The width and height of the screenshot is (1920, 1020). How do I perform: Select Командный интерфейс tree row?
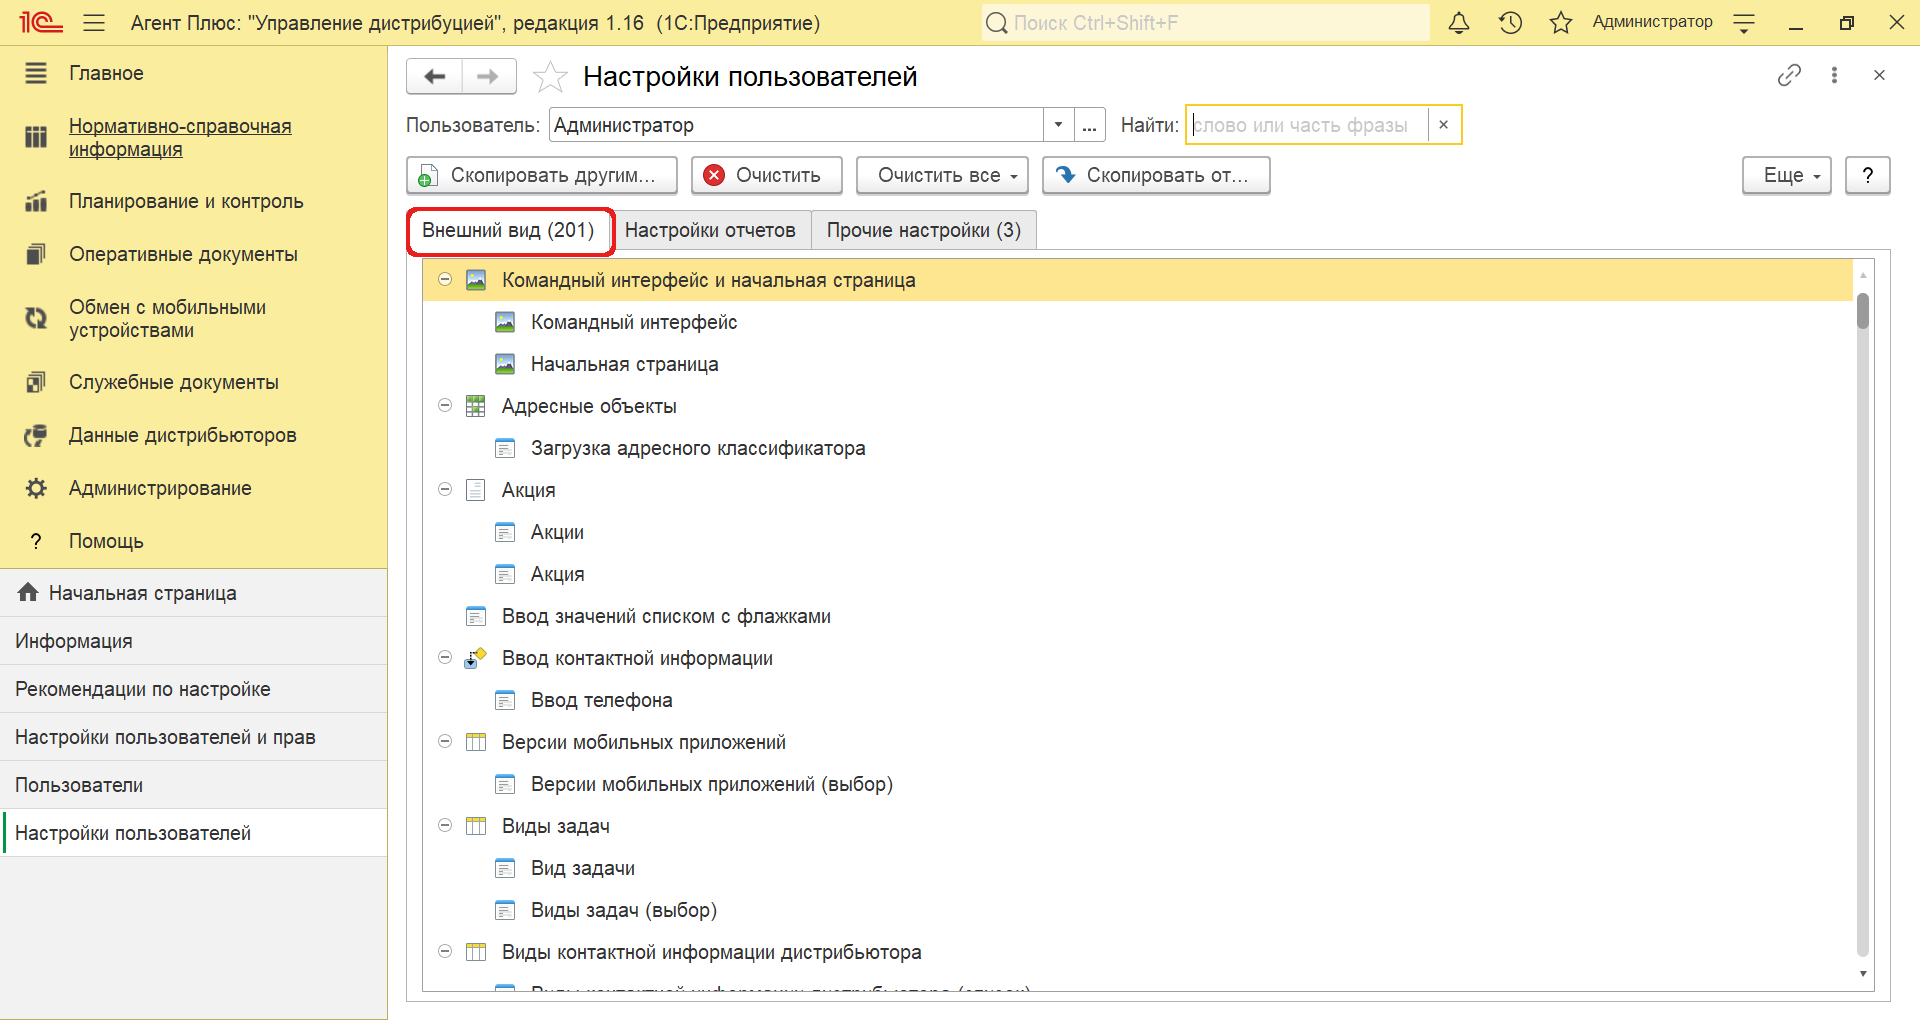(x=1138, y=322)
